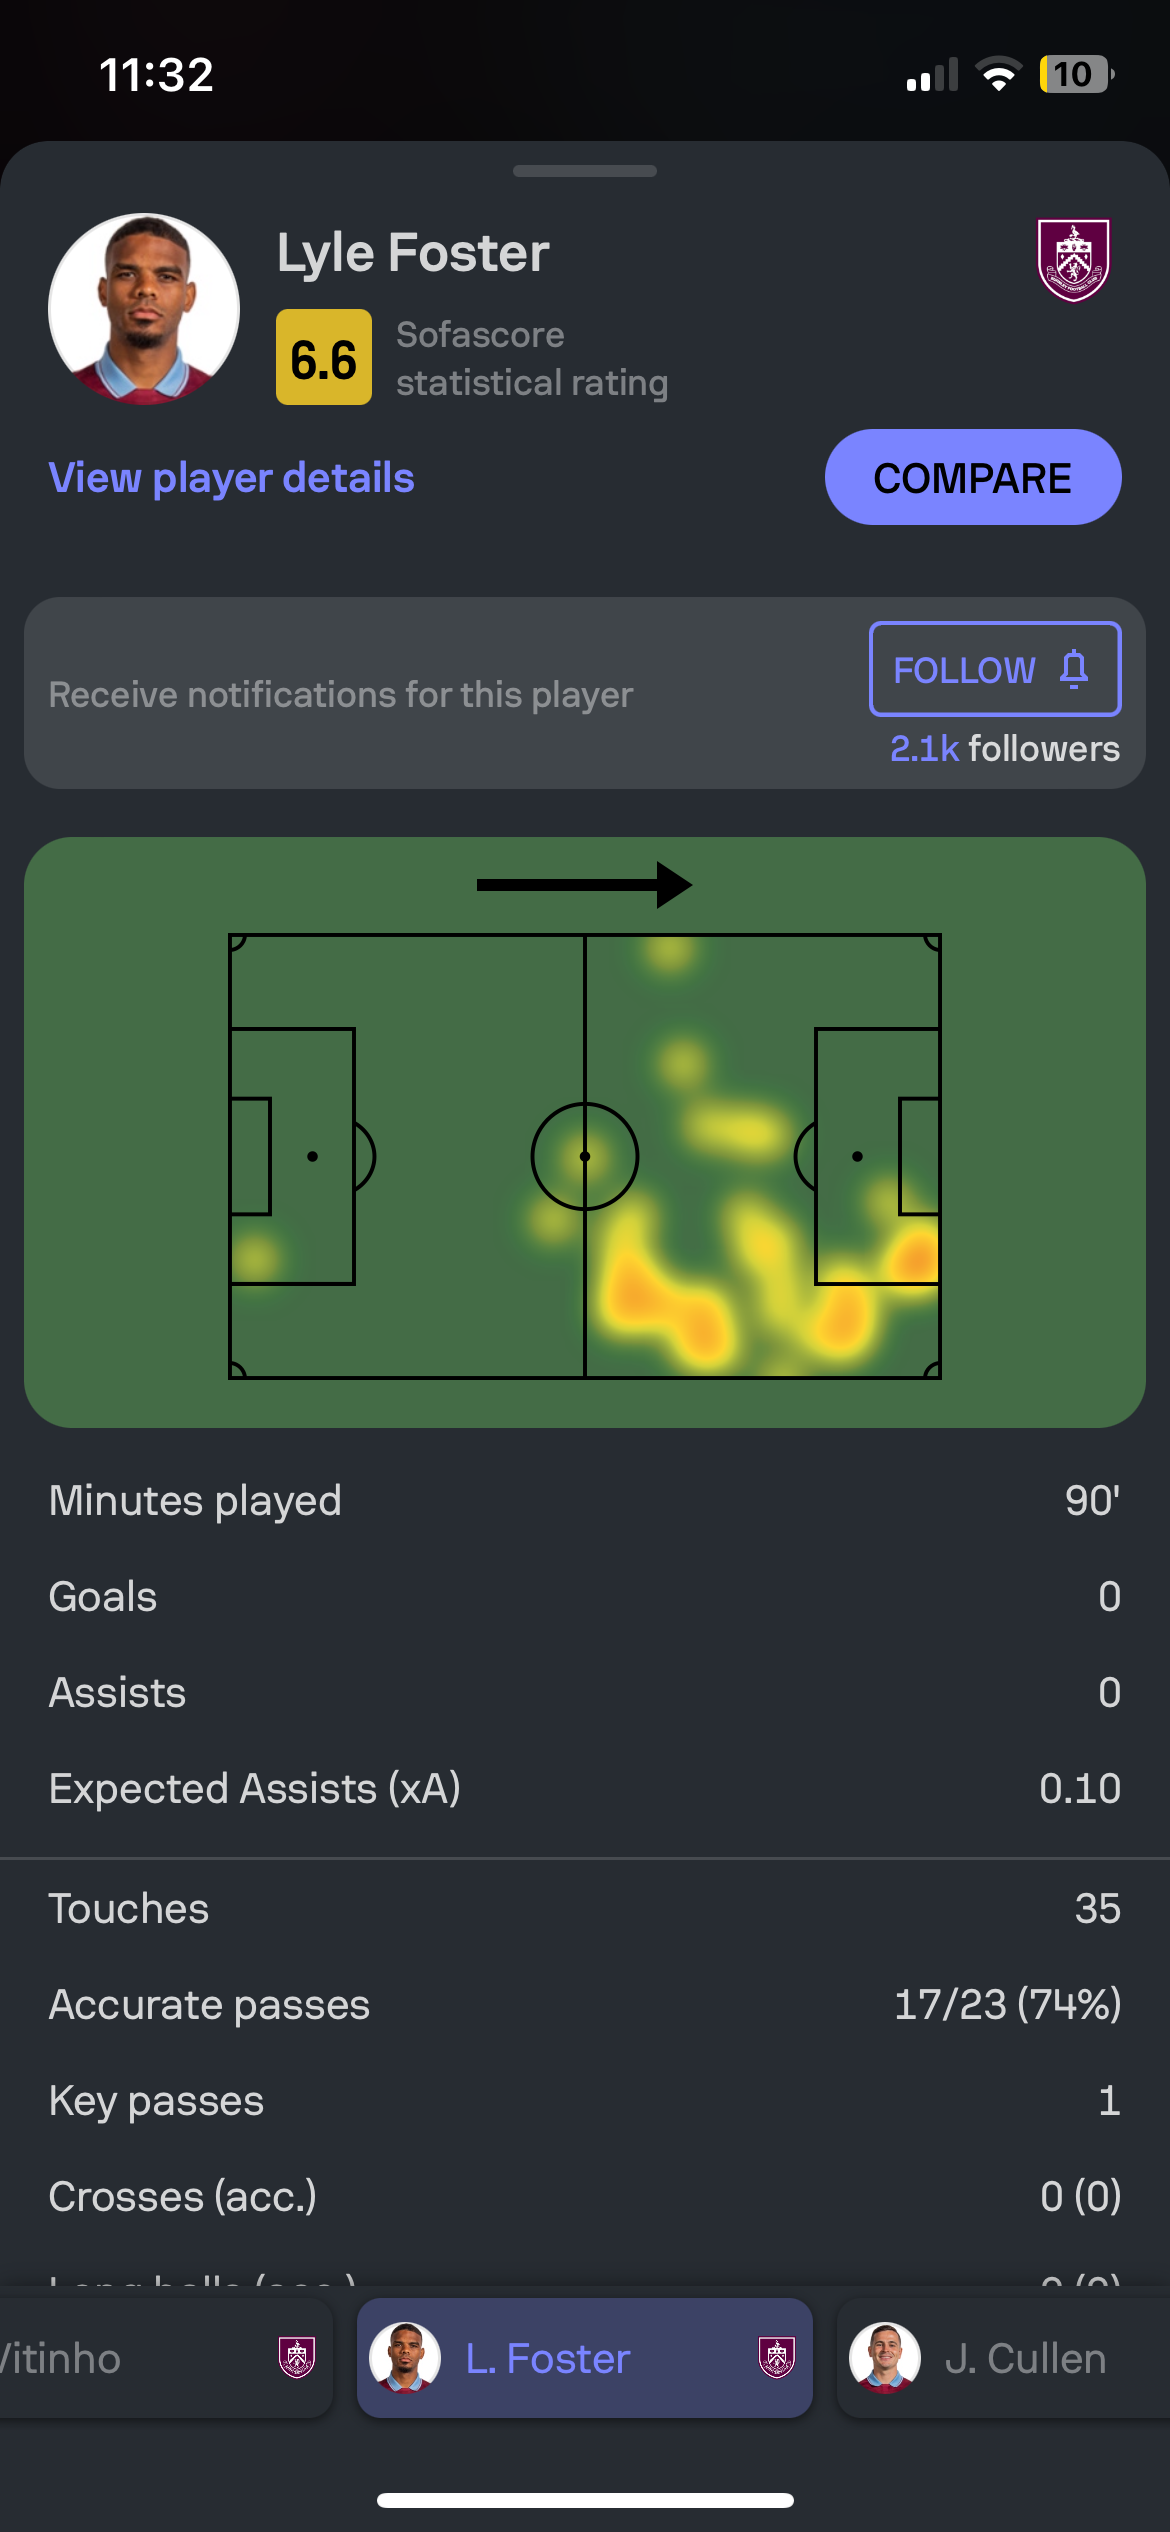Image resolution: width=1170 pixels, height=2532 pixels.
Task: Tap the sheet drag handle at top
Action: [x=585, y=171]
